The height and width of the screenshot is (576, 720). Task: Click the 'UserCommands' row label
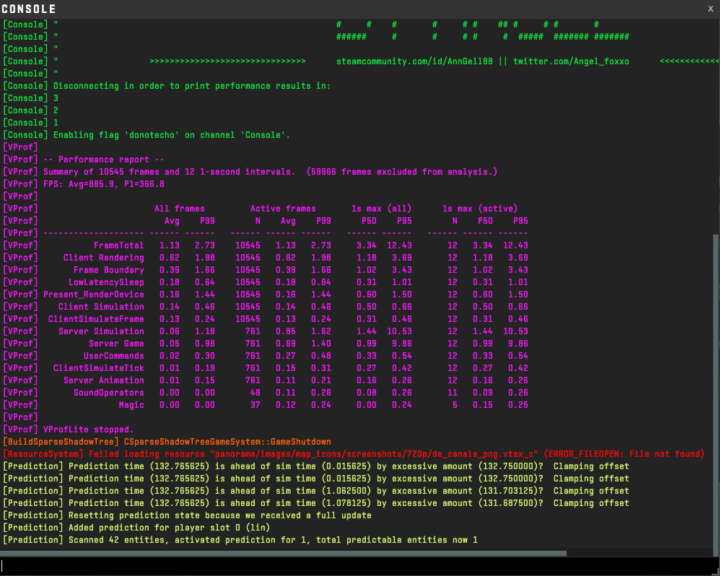[113, 356]
